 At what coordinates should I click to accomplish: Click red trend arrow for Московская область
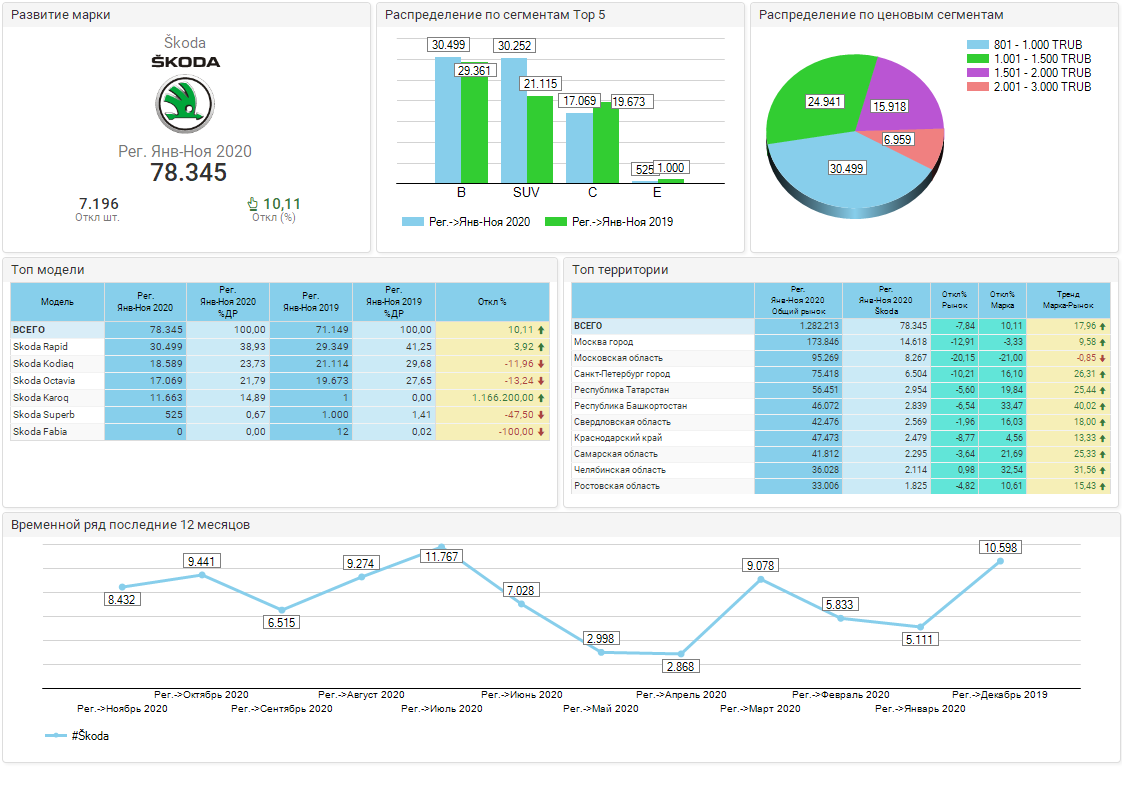click(1103, 358)
